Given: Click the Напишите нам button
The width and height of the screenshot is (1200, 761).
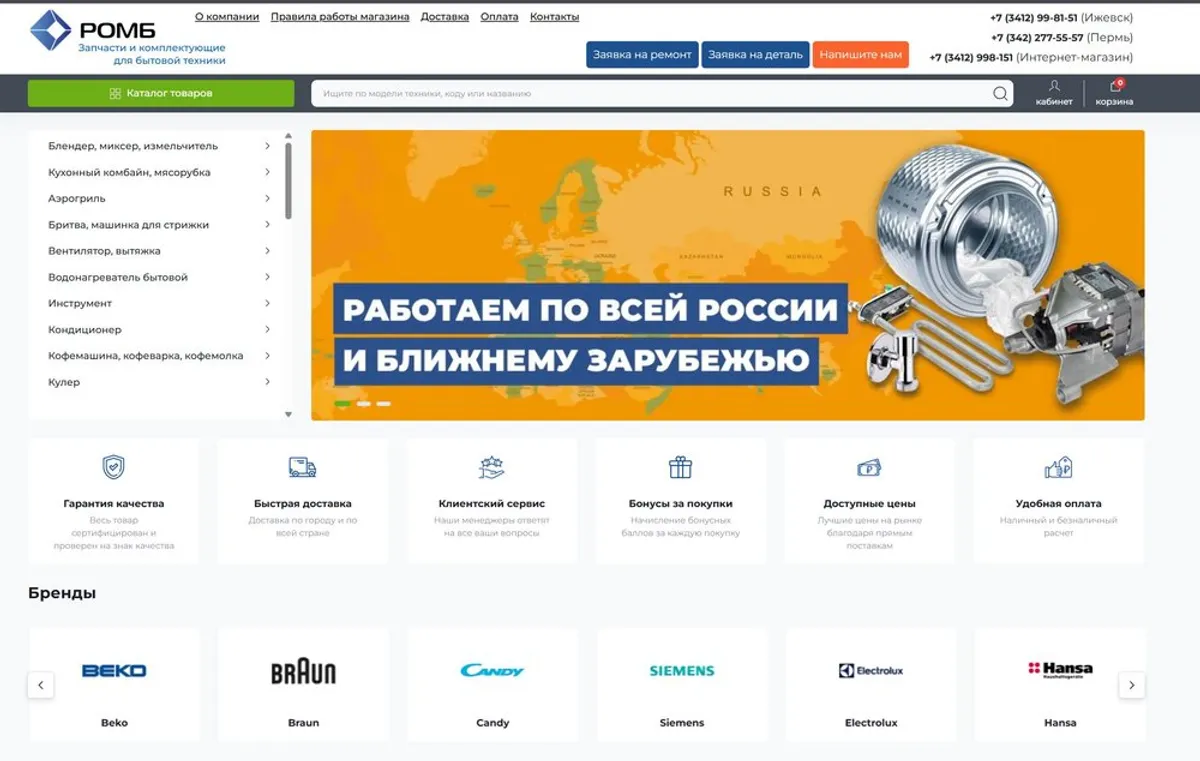Looking at the screenshot, I should 861,55.
